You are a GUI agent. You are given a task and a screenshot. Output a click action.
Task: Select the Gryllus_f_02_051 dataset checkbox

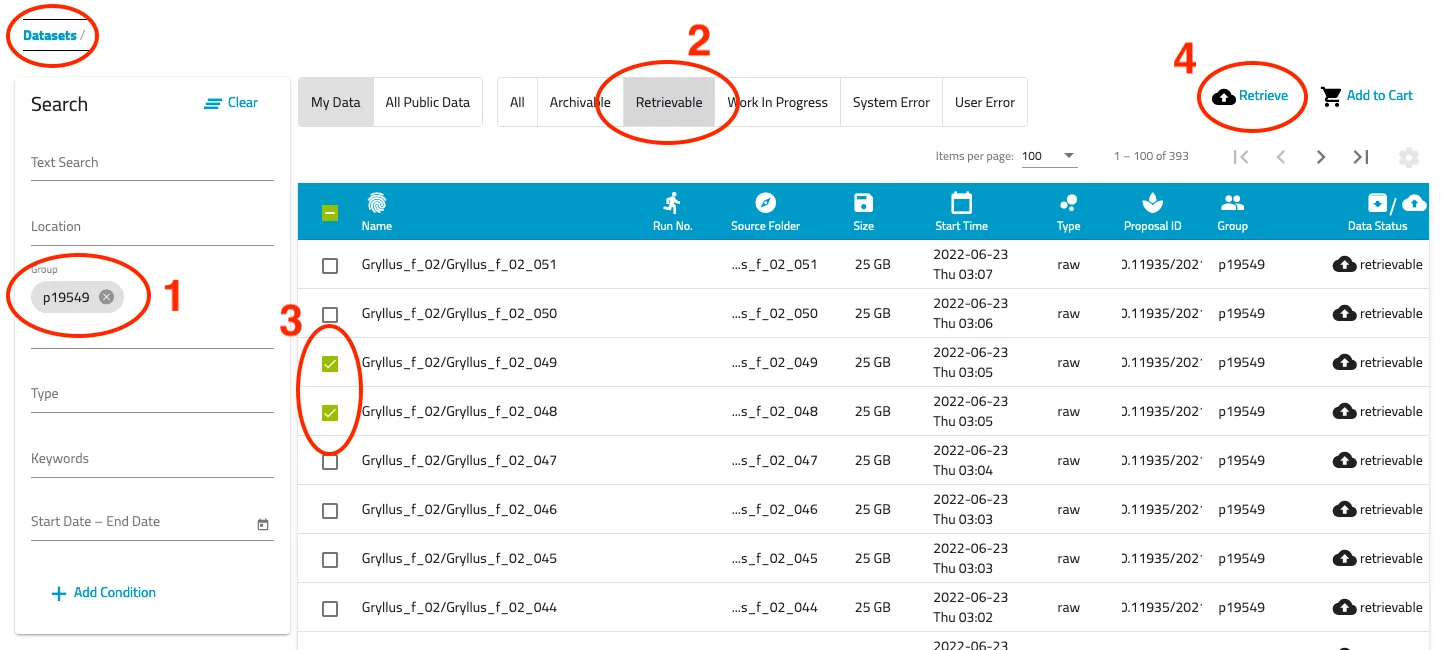(x=330, y=266)
